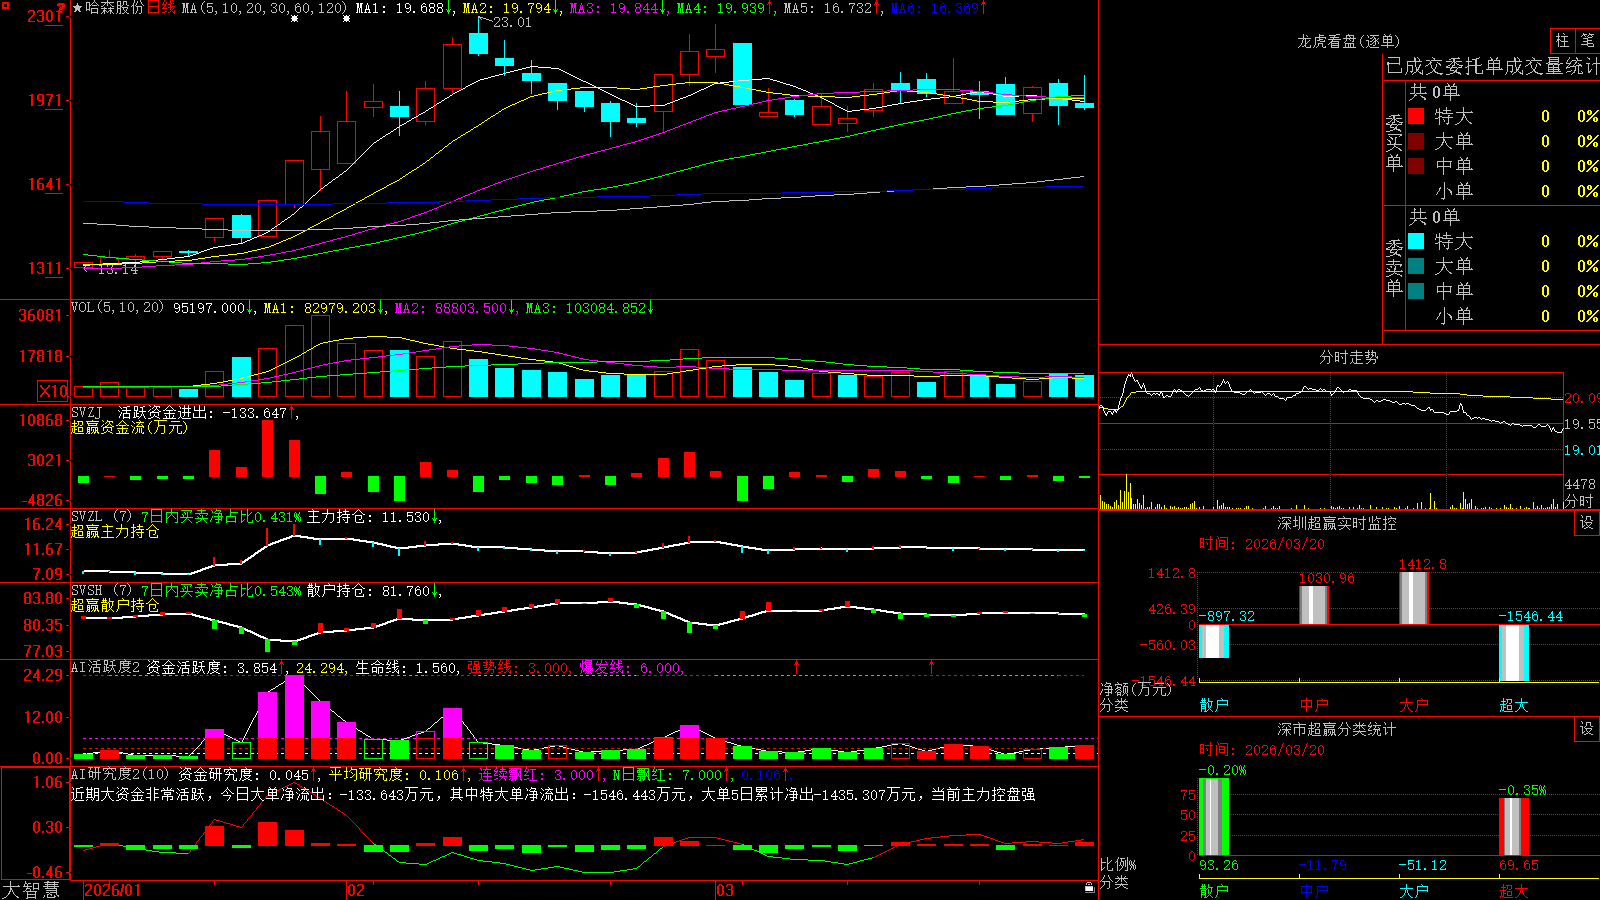The width and height of the screenshot is (1600, 900).
Task: Click the 93.26 value under 散户
Action: pos(1218,865)
